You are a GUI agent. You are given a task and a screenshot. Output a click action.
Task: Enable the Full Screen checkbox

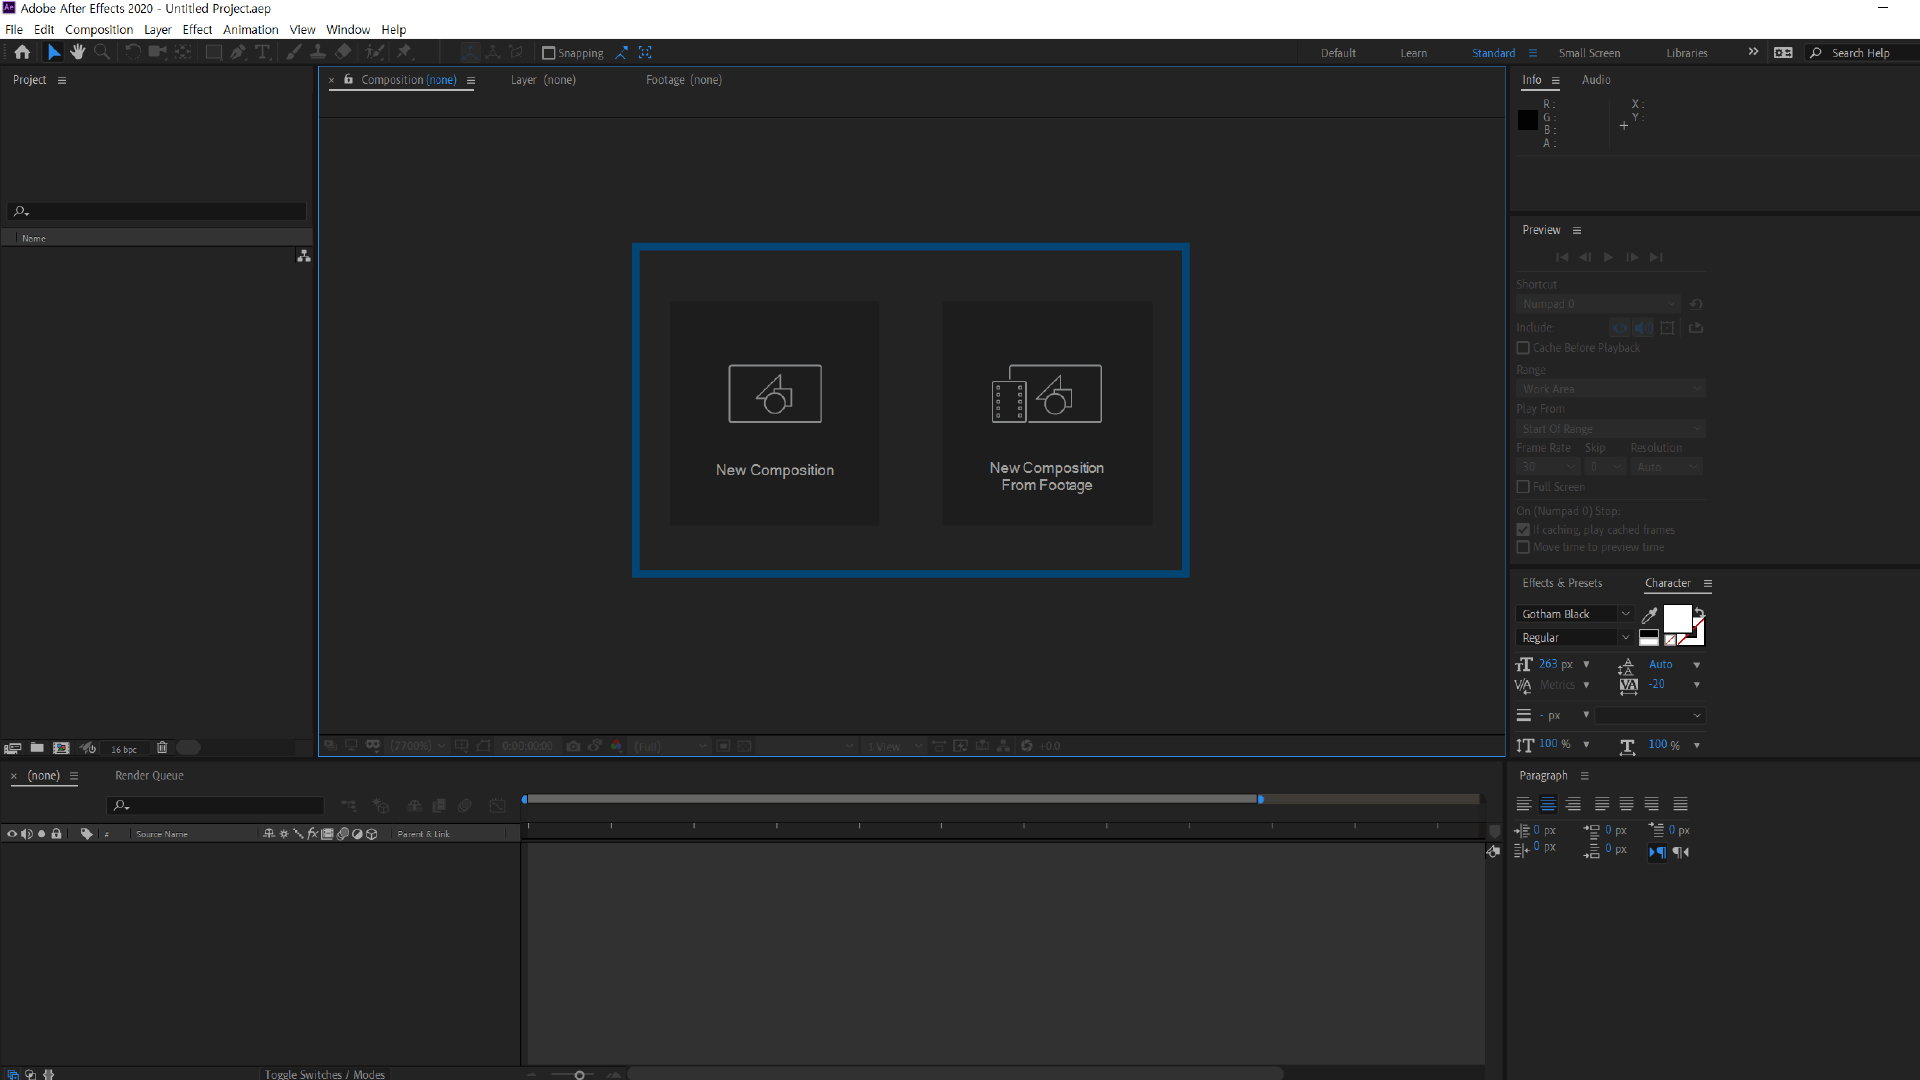tap(1523, 487)
